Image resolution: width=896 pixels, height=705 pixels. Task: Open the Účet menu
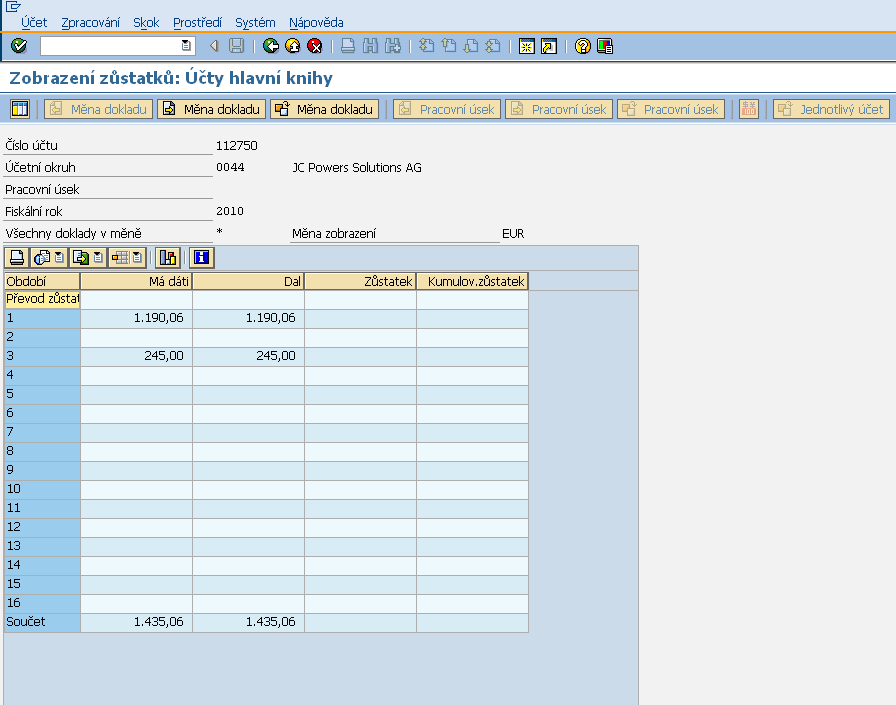coord(34,23)
